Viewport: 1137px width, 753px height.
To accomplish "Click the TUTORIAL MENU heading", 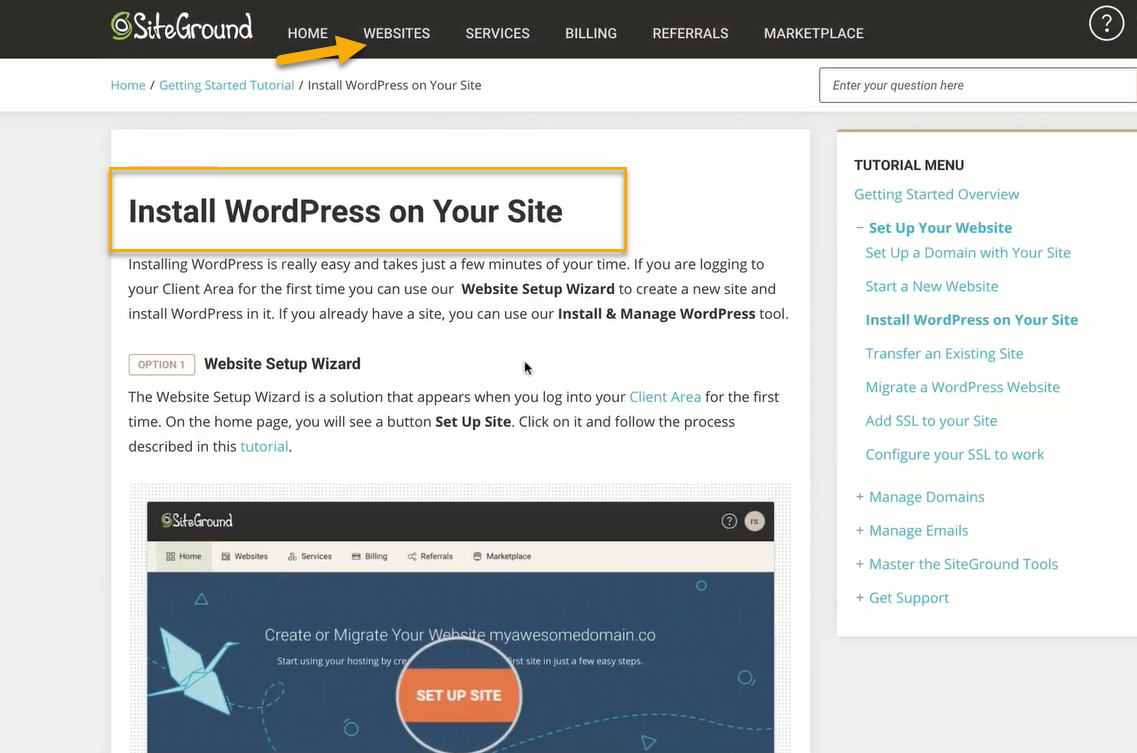I will point(909,165).
